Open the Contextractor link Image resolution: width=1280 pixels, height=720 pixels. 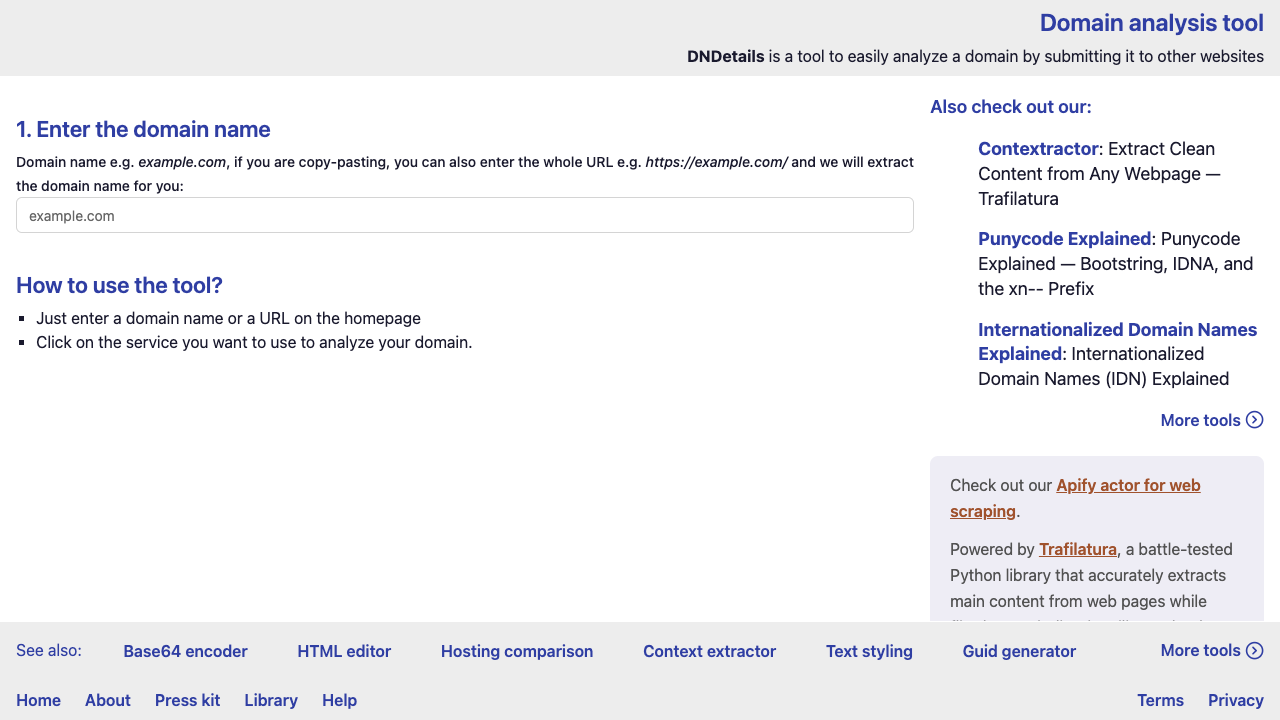pyautogui.click(x=1038, y=149)
